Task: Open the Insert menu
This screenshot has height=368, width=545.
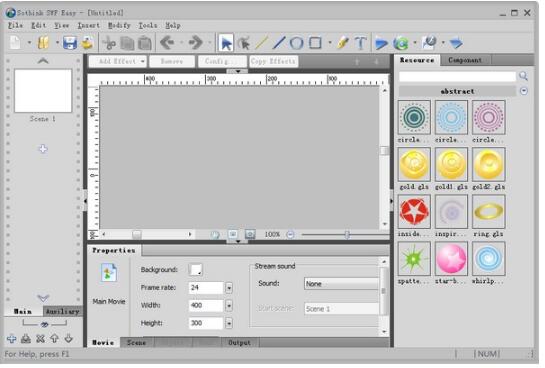Action: pyautogui.click(x=88, y=25)
